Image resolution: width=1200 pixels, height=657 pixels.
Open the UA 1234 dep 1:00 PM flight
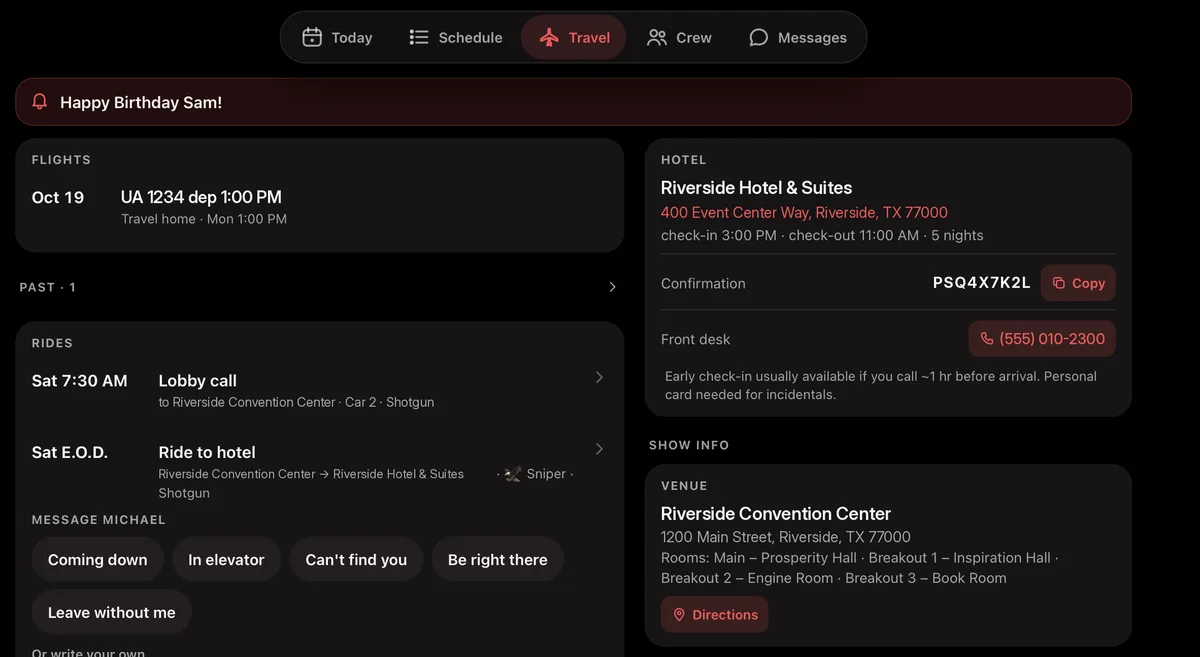coord(320,207)
